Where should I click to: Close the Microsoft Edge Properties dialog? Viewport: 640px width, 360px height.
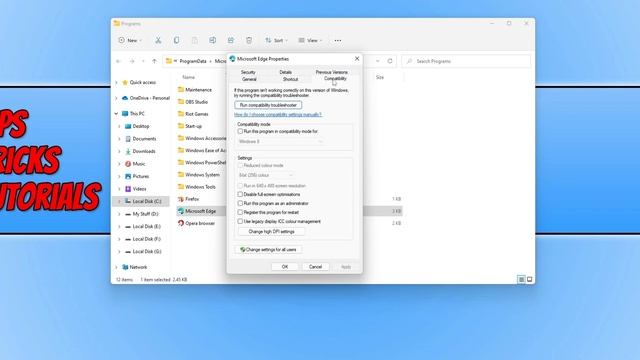tap(357, 59)
